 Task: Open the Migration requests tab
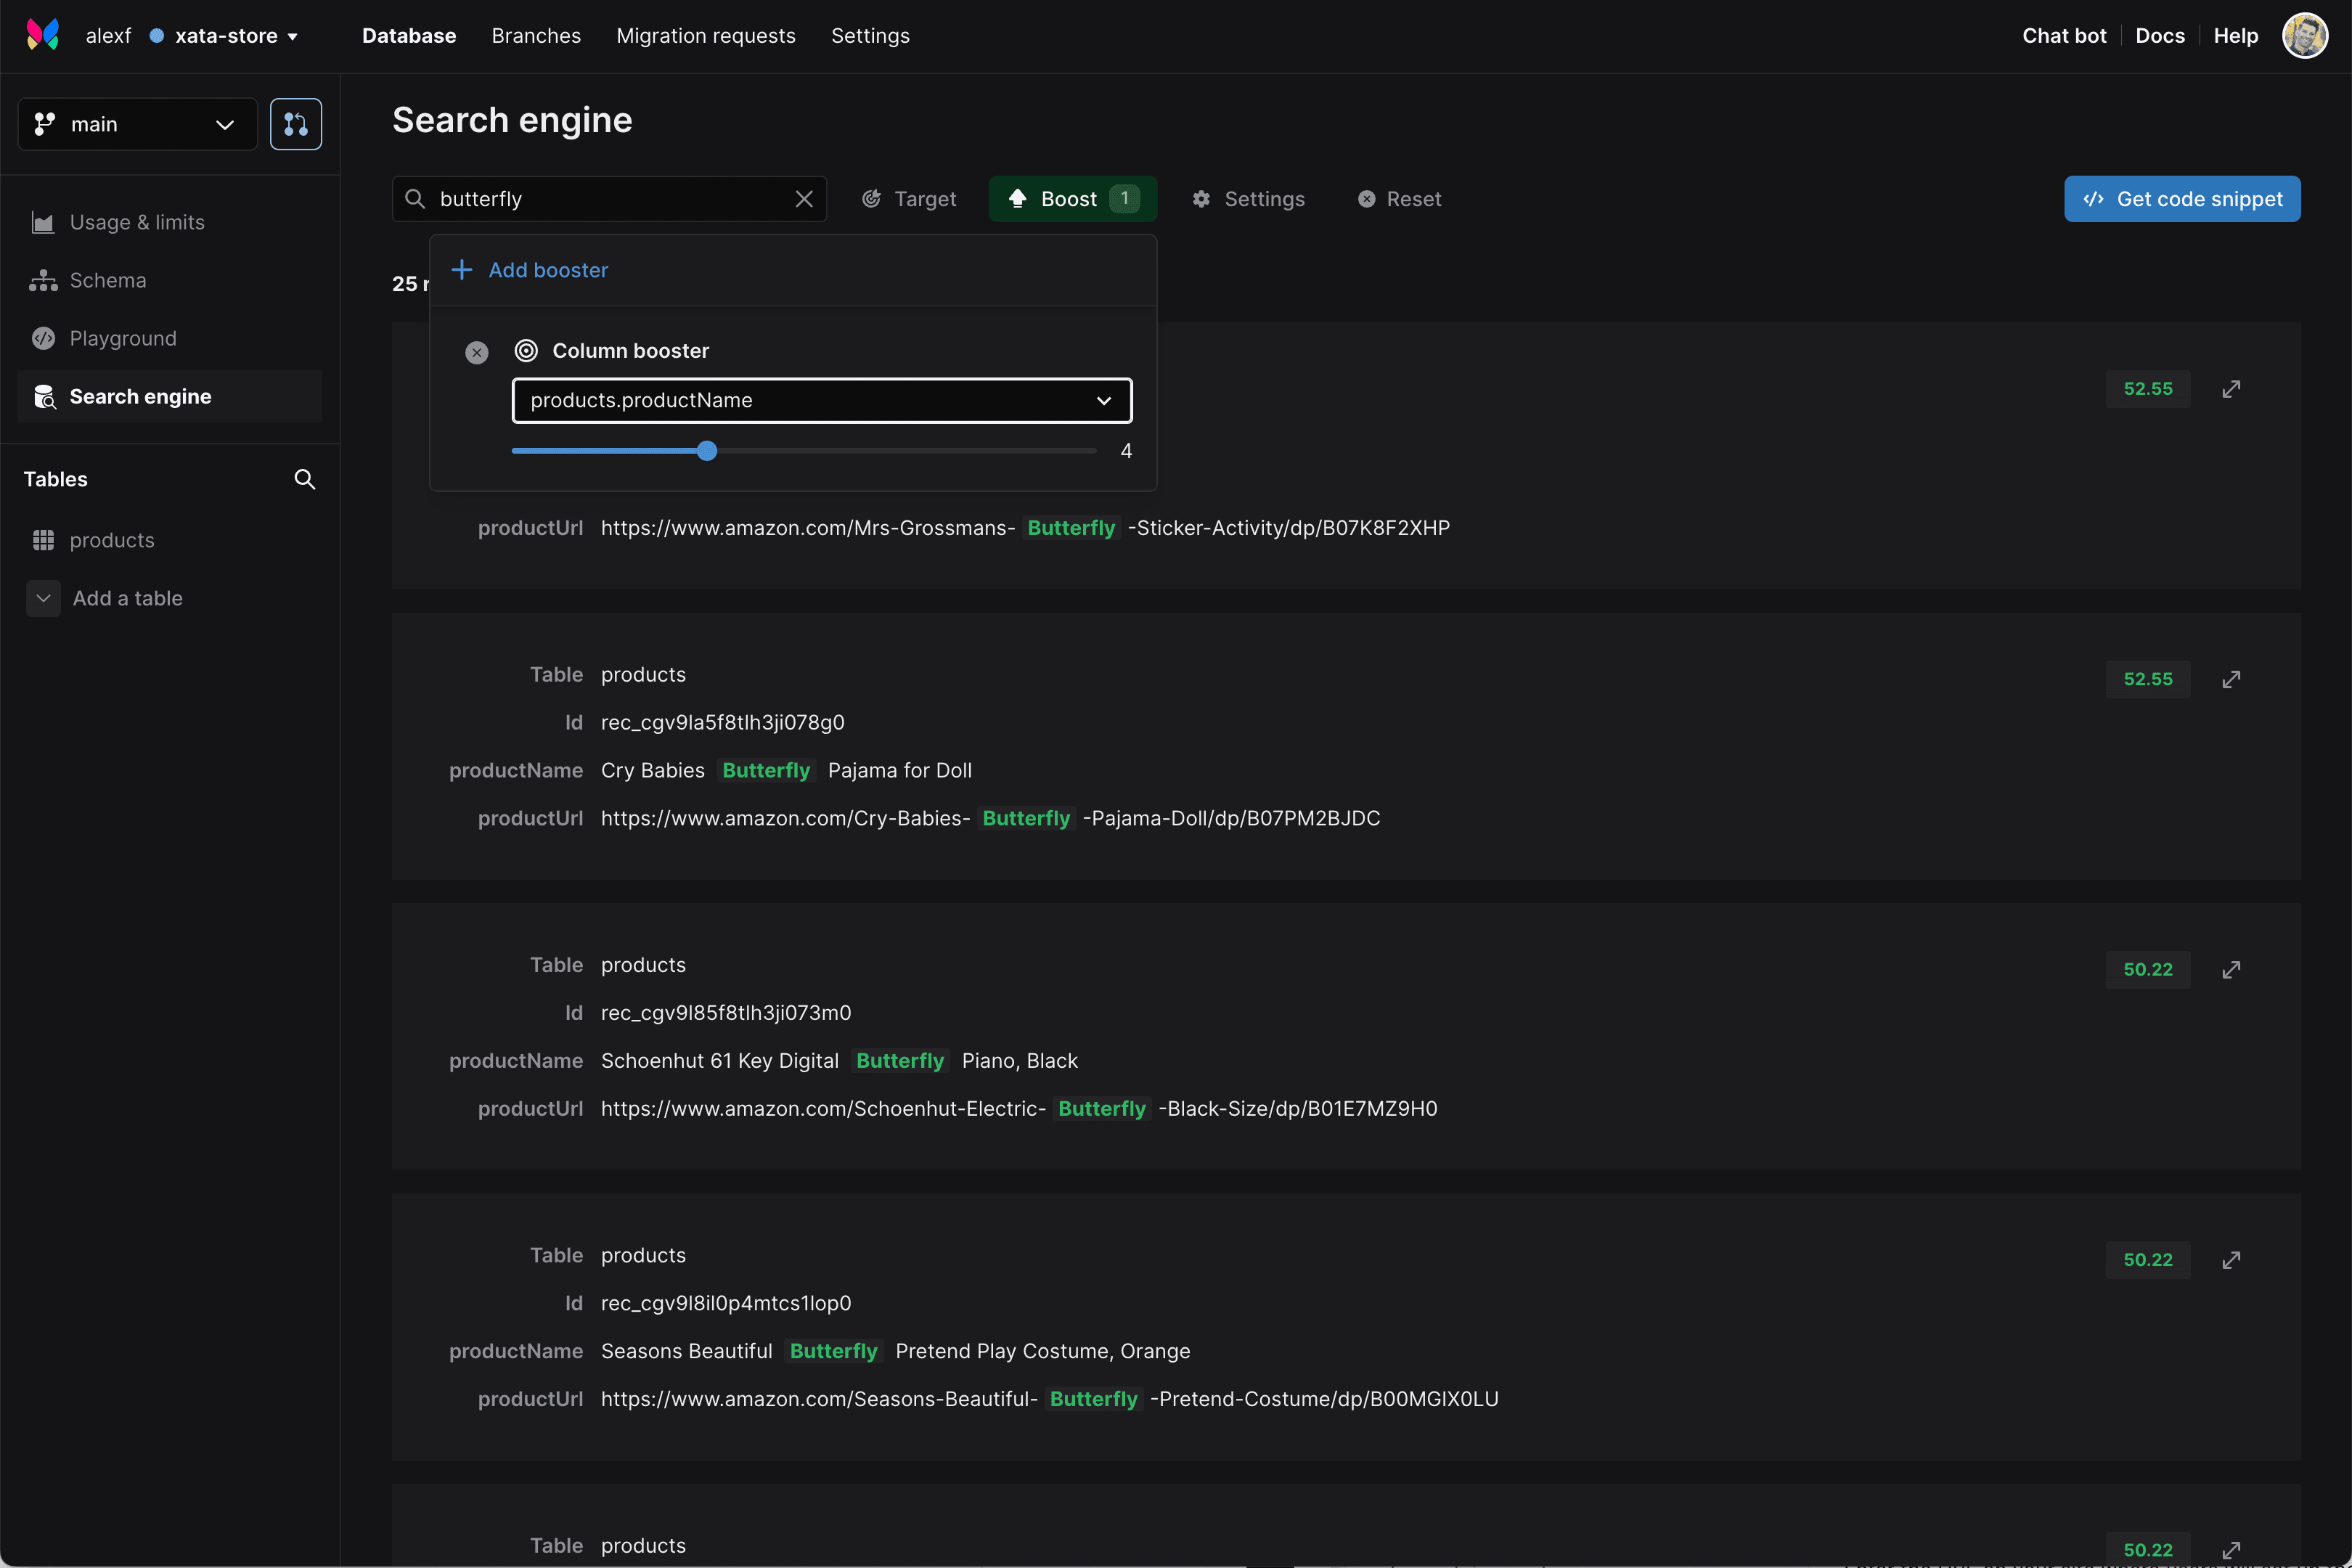(706, 36)
